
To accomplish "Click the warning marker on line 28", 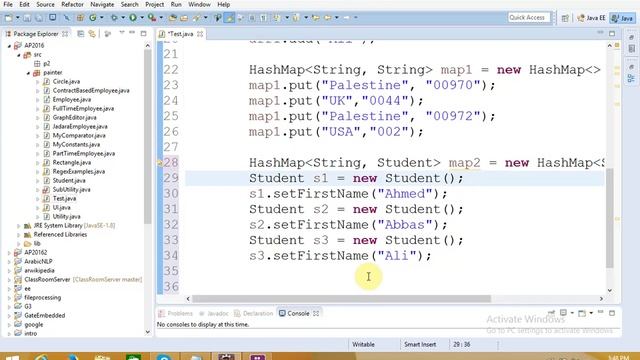I will [160, 163].
